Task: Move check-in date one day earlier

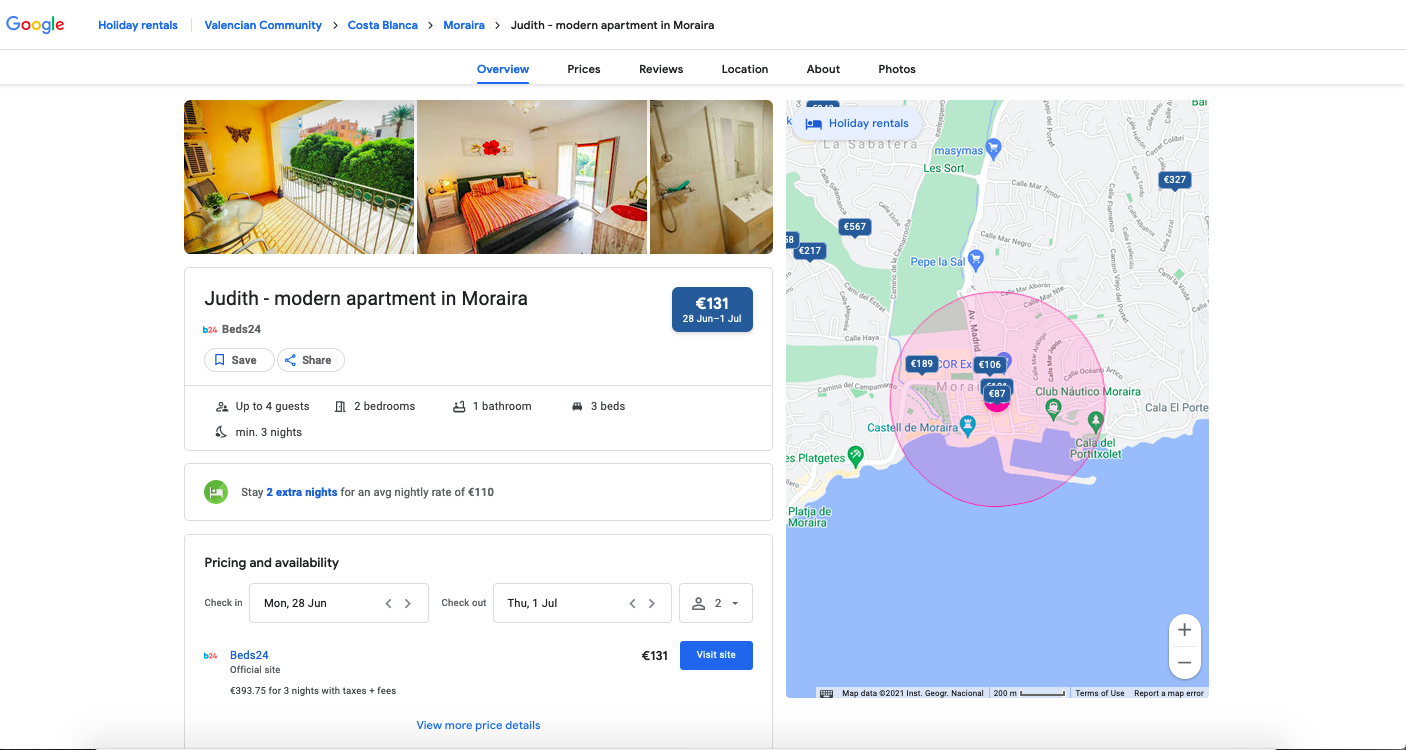Action: tap(389, 603)
